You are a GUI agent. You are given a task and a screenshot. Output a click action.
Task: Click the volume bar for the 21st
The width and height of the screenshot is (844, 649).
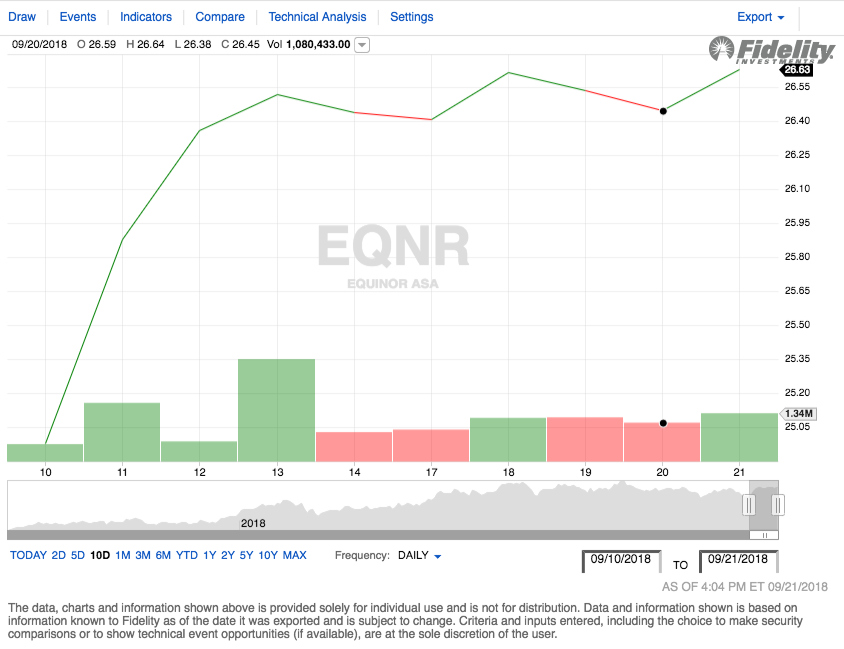pyautogui.click(x=740, y=438)
